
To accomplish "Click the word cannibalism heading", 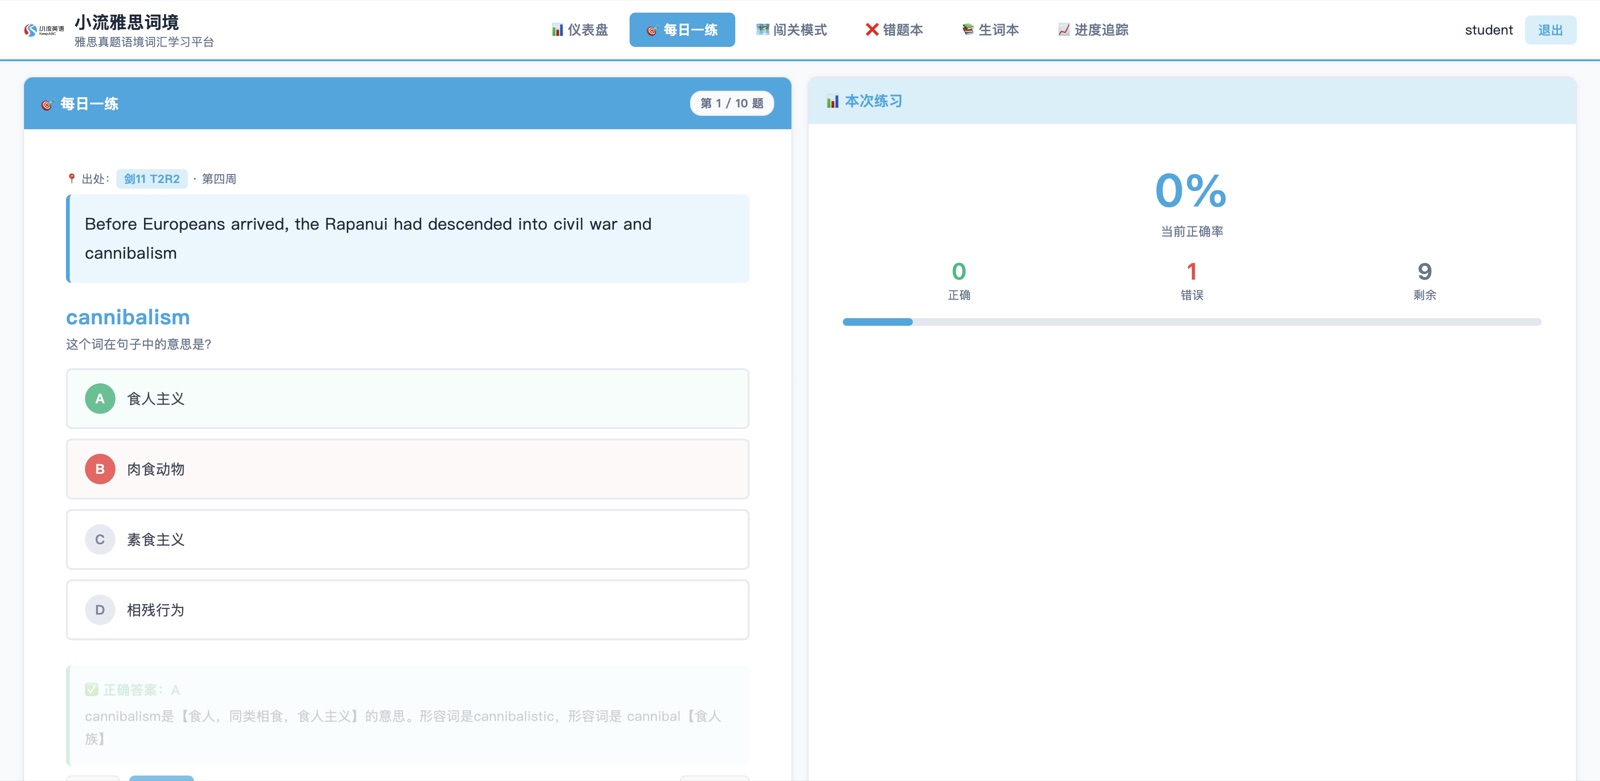I will coord(128,317).
